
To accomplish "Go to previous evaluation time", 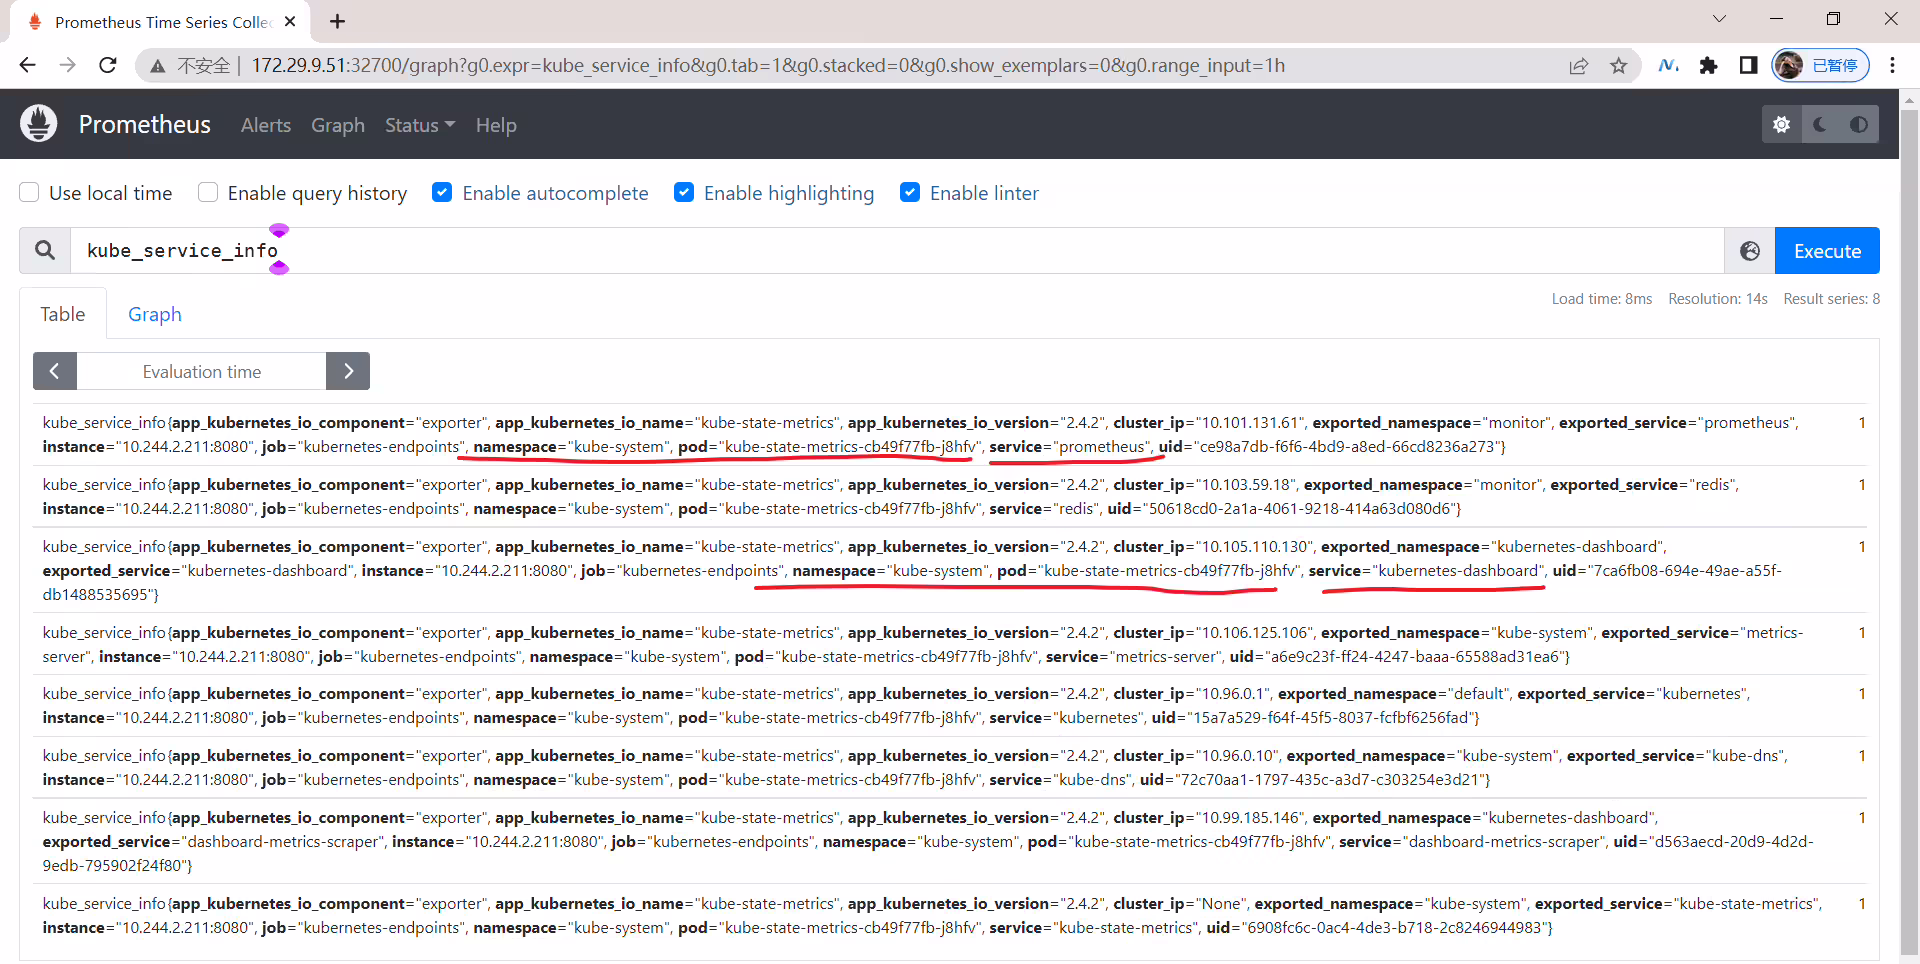I will click(55, 371).
